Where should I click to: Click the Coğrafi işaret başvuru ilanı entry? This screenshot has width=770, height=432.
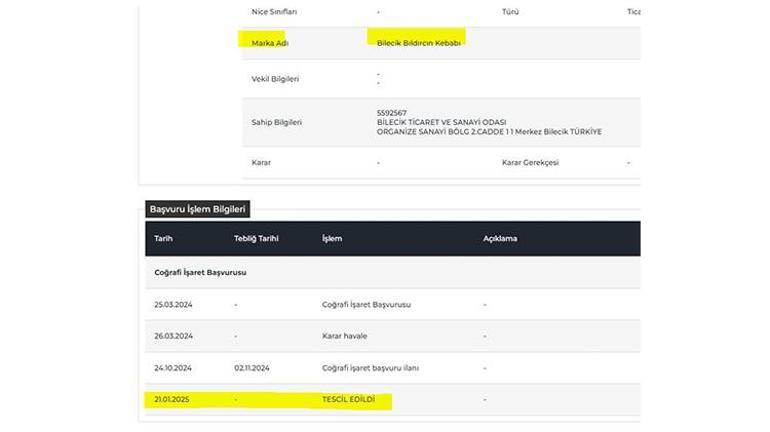[370, 368]
